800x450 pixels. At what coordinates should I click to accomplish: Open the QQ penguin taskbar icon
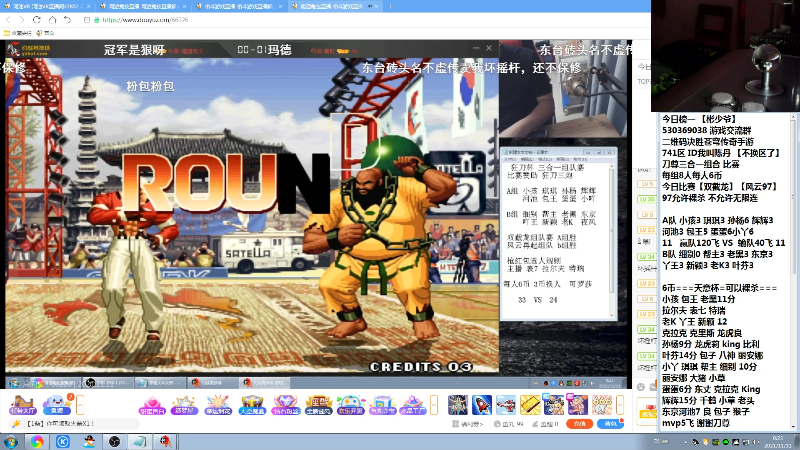[89, 441]
